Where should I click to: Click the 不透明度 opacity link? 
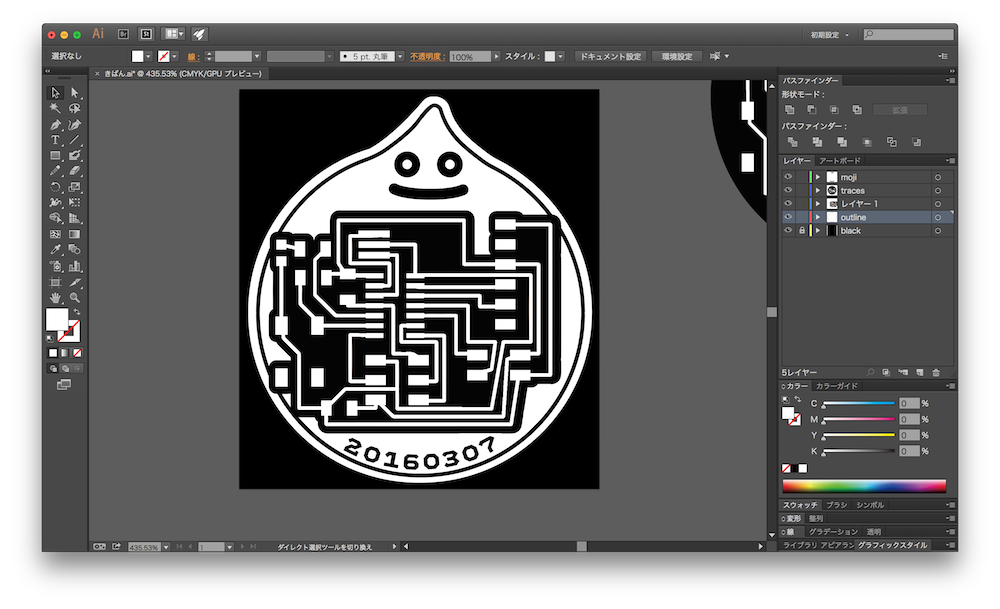[x=427, y=57]
